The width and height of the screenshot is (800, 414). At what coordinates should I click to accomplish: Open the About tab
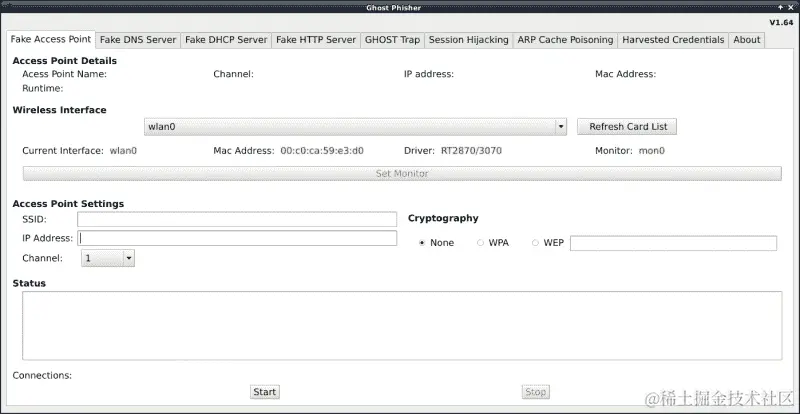click(x=747, y=40)
